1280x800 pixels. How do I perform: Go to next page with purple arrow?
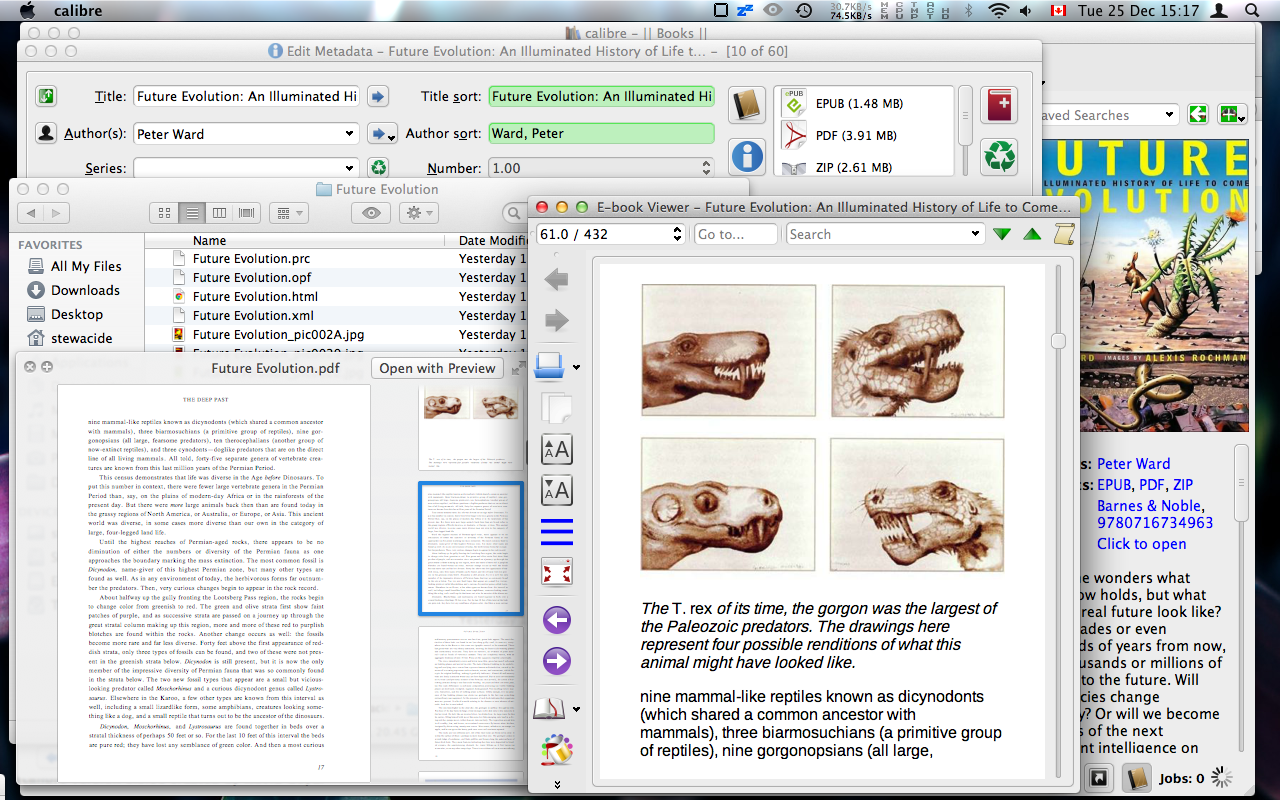(556, 661)
